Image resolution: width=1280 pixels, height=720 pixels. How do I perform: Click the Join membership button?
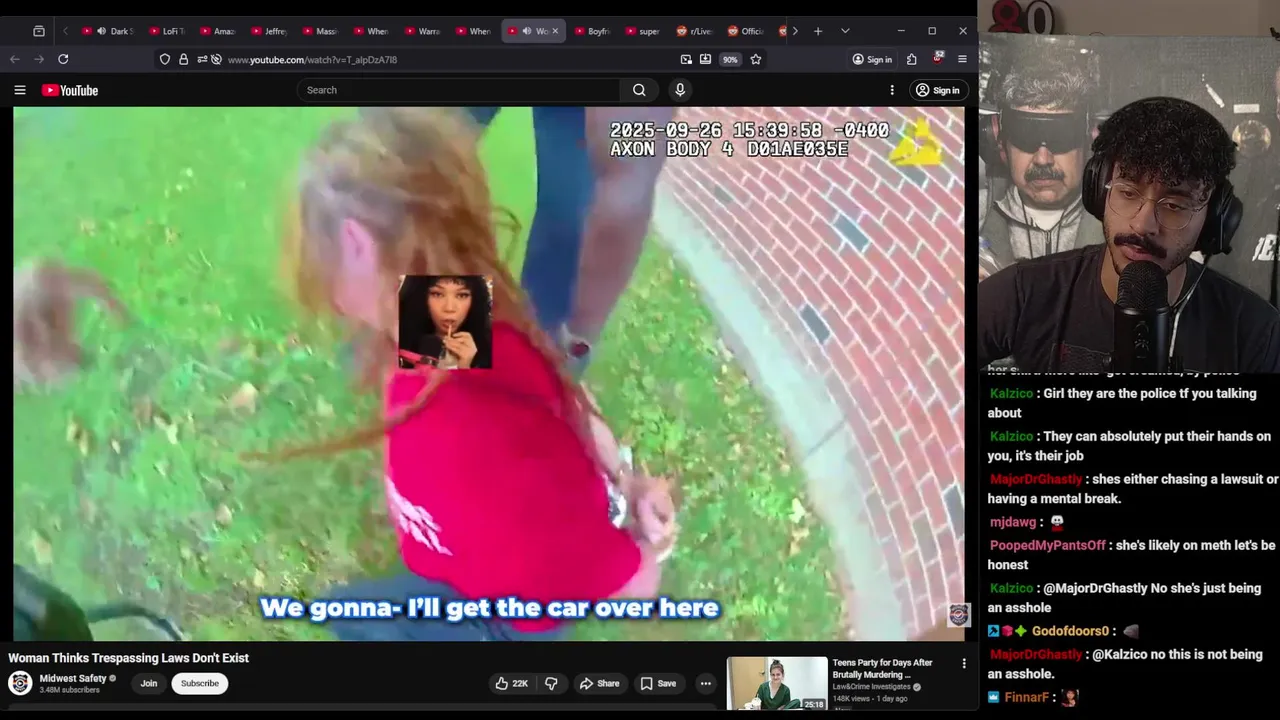pyautogui.click(x=149, y=683)
